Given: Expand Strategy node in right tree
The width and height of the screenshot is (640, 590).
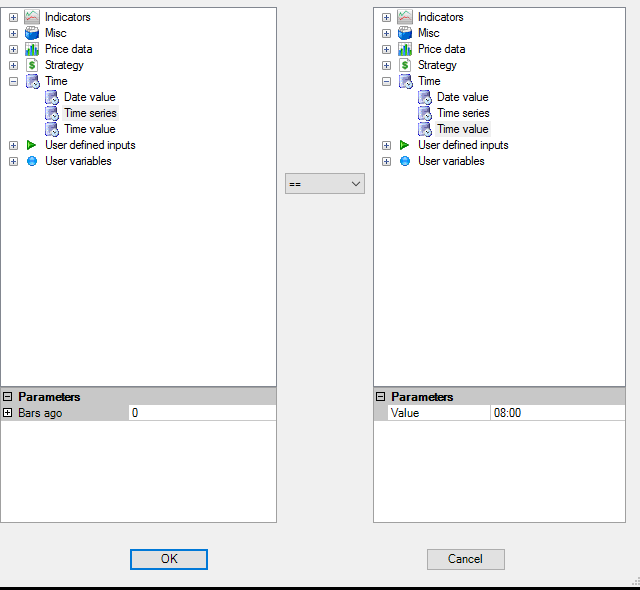Looking at the screenshot, I should 387,65.
